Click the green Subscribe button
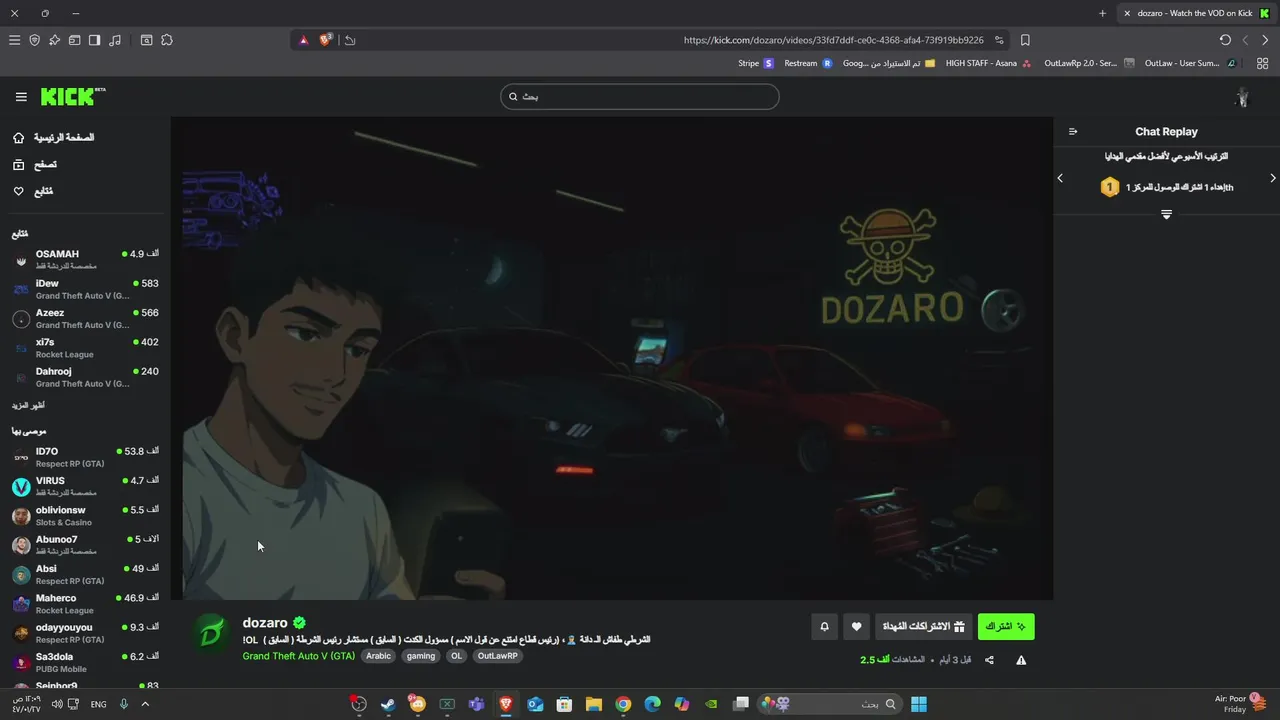Viewport: 1280px width, 720px height. (1006, 627)
